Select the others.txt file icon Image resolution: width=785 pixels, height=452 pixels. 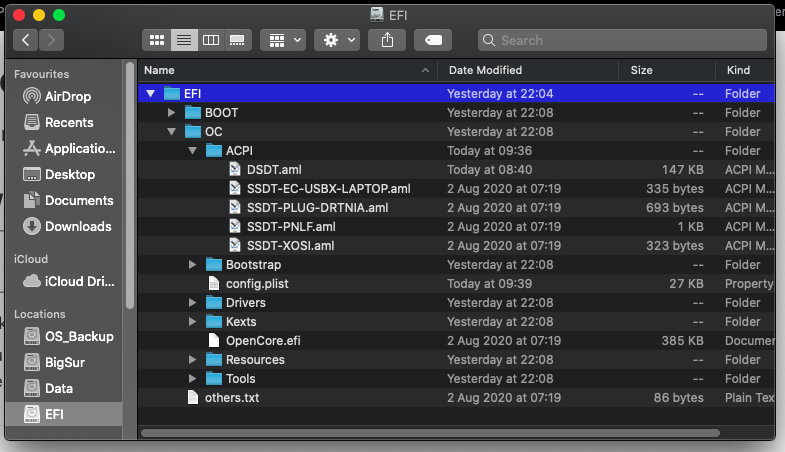click(x=192, y=398)
